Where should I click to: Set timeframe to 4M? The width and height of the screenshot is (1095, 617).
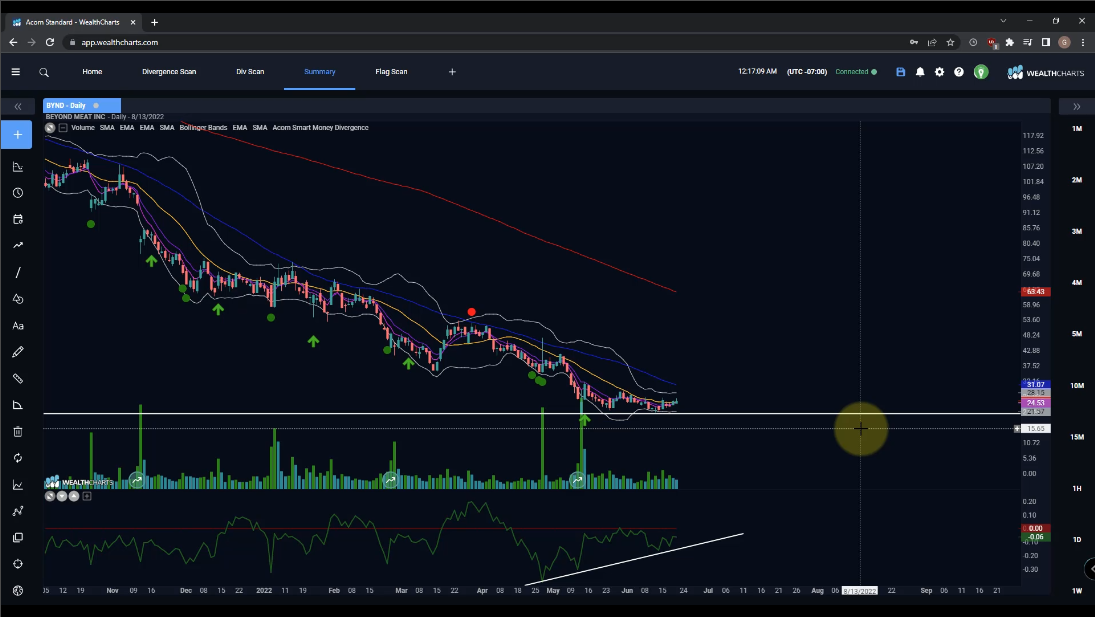coord(1077,283)
